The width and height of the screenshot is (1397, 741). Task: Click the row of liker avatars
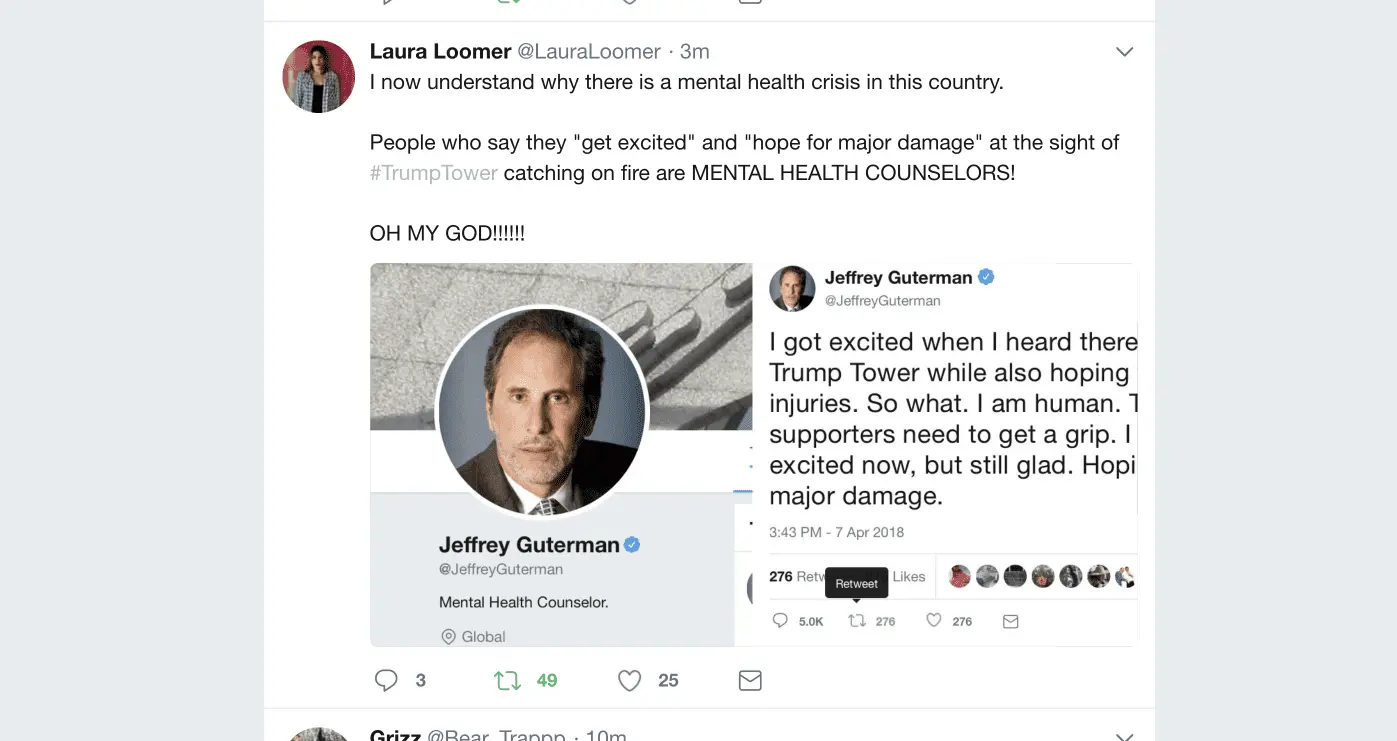pyautogui.click(x=1040, y=576)
